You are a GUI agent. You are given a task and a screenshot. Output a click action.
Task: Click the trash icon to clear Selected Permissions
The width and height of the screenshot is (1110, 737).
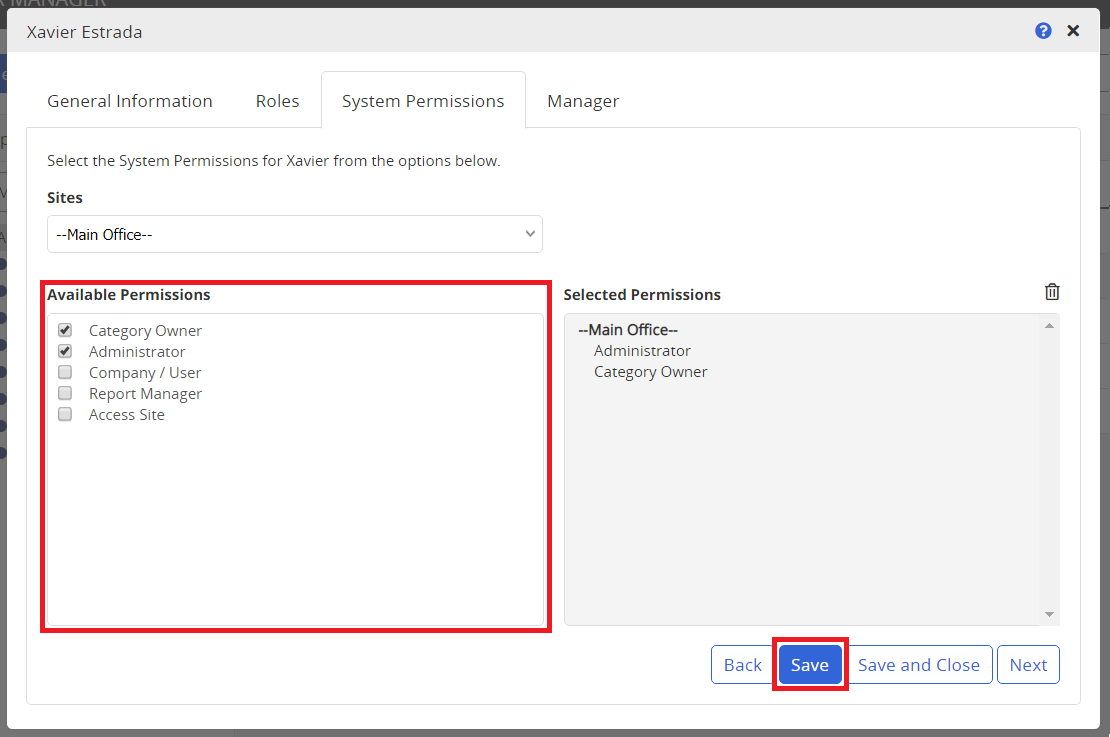click(1052, 291)
